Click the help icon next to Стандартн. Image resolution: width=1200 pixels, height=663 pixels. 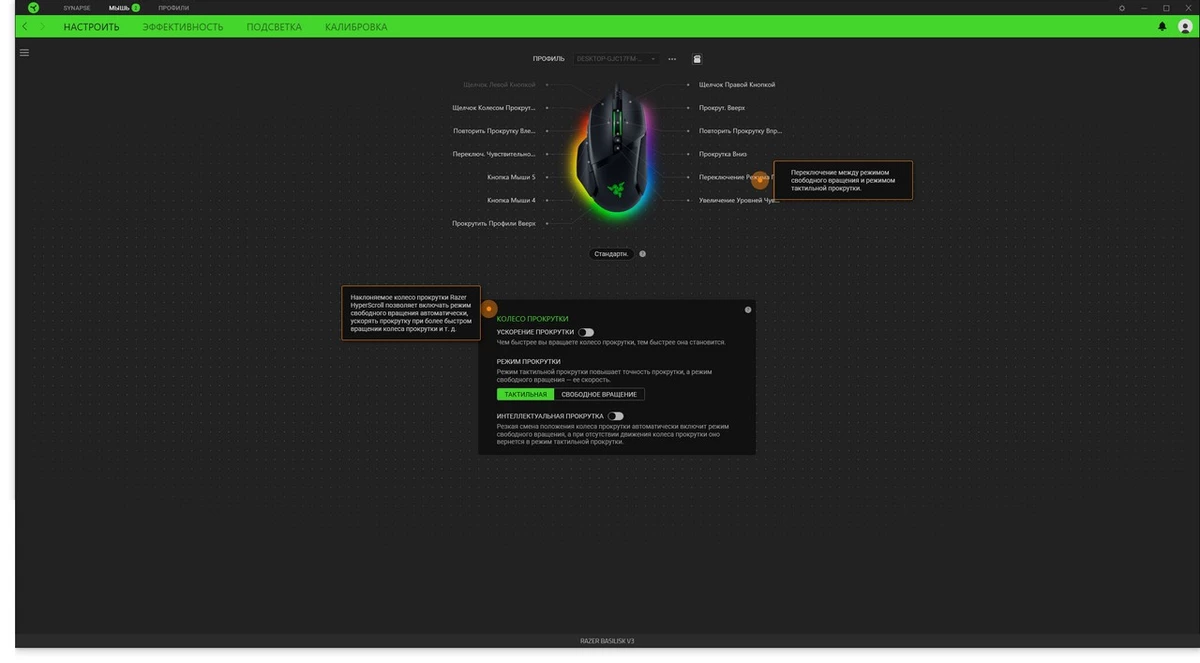pos(642,254)
